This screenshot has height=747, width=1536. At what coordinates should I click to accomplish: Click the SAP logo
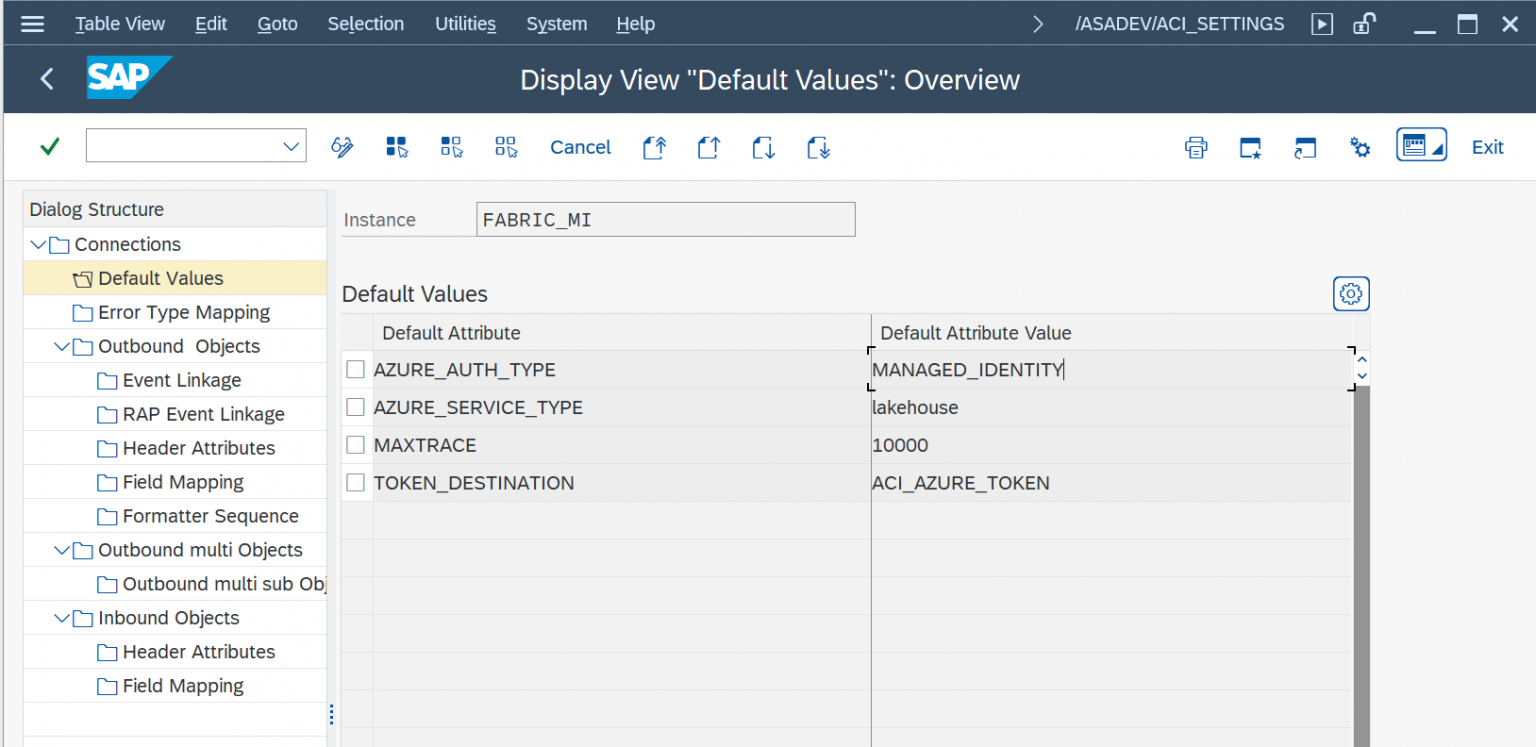129,78
